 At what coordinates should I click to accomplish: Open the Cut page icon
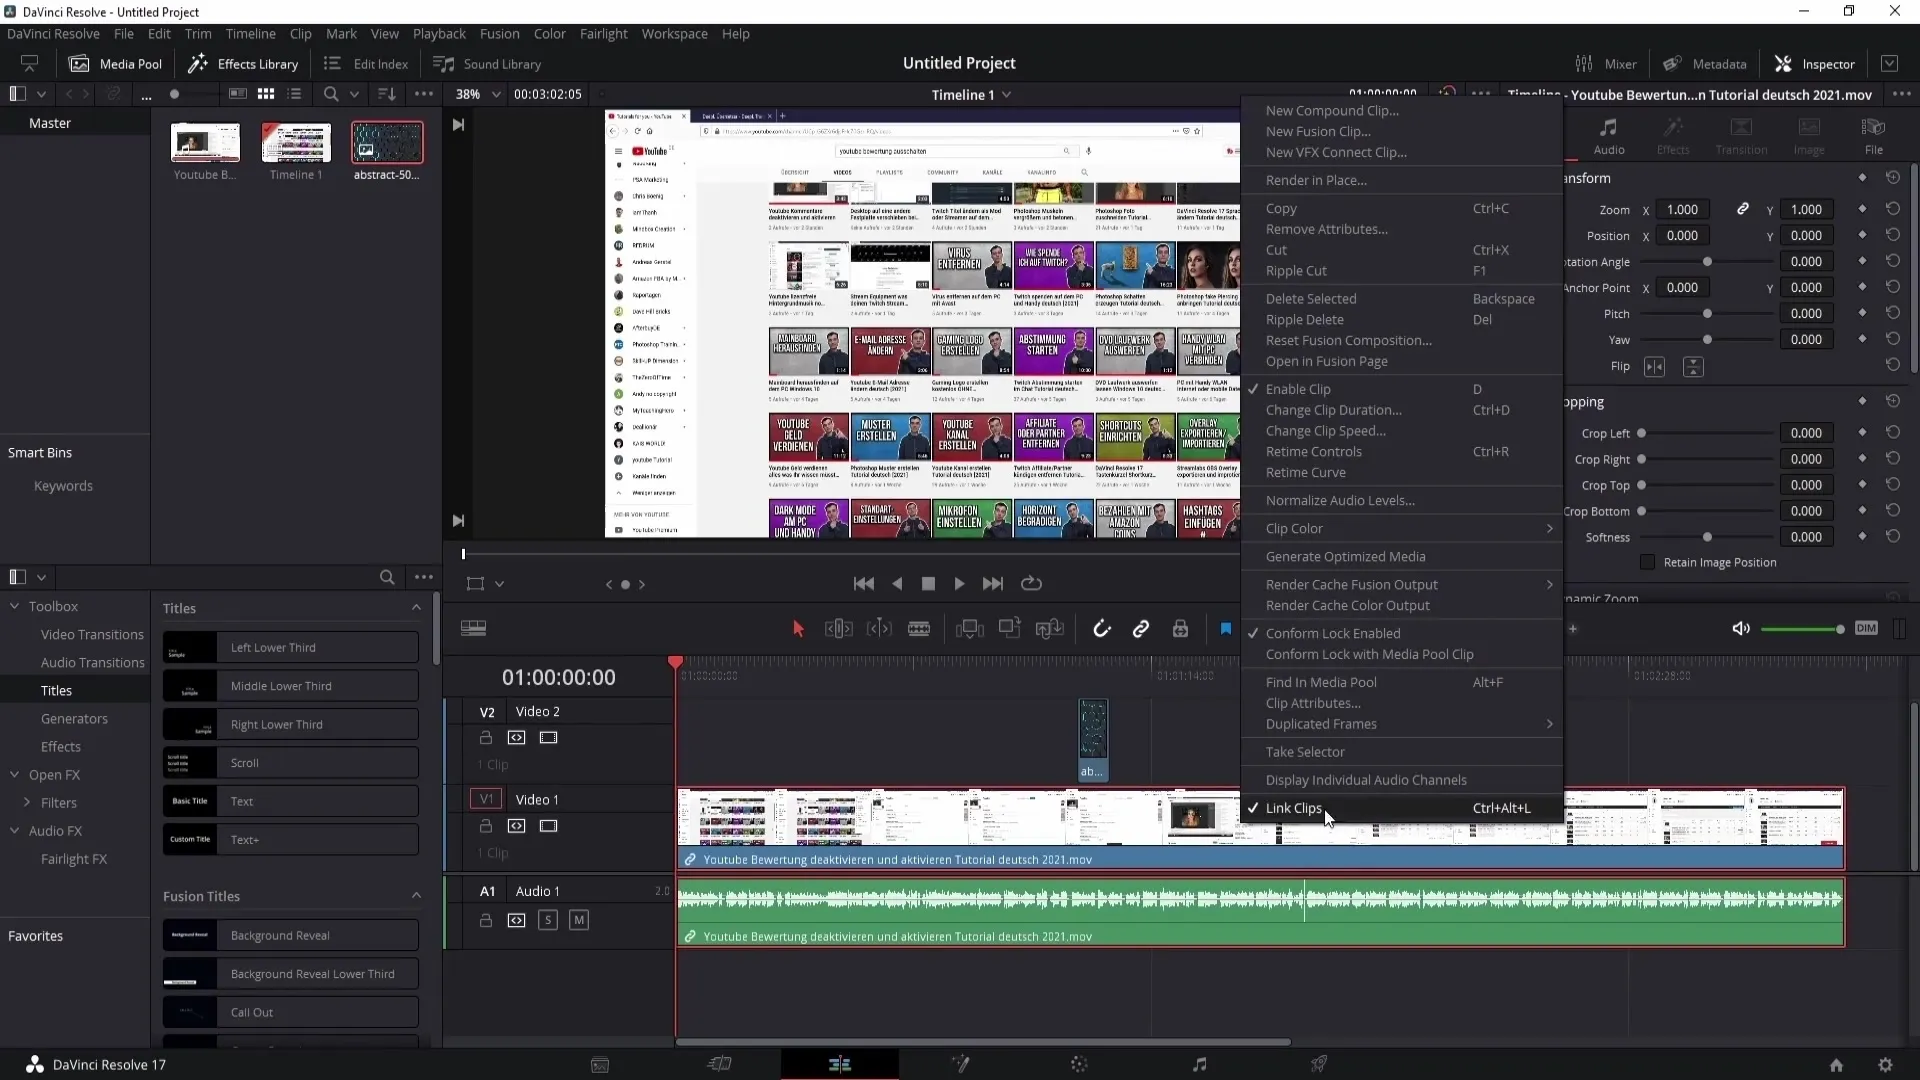[x=720, y=1065]
